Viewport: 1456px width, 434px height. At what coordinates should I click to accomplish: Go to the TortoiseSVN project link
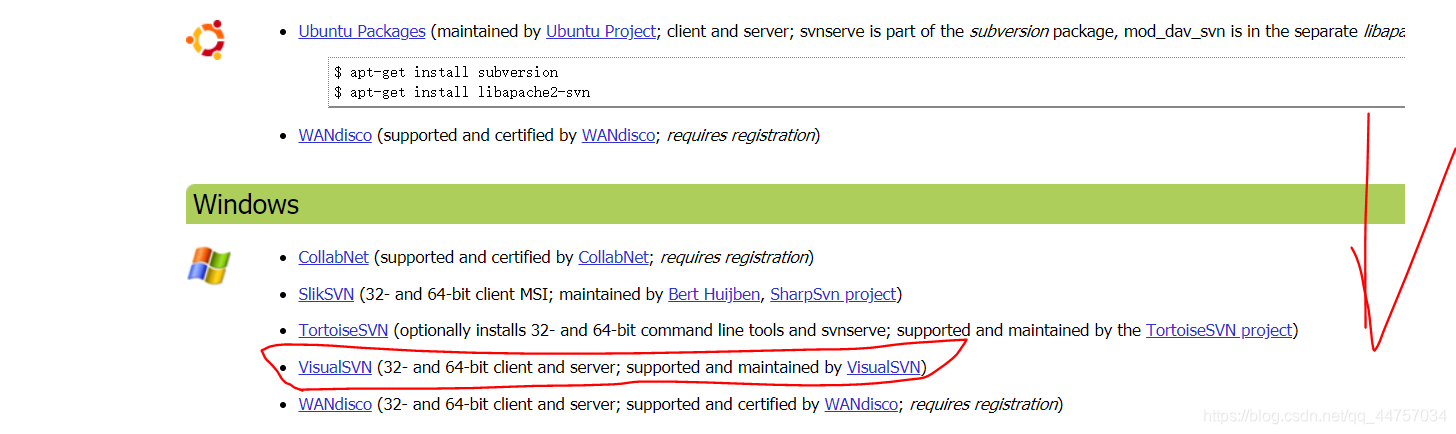pyautogui.click(x=1219, y=330)
